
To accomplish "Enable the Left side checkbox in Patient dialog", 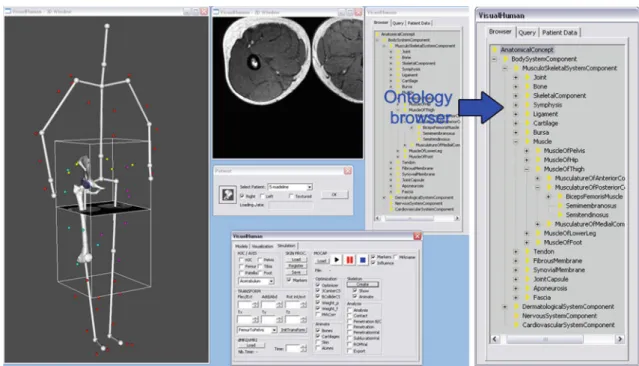I will click(262, 196).
